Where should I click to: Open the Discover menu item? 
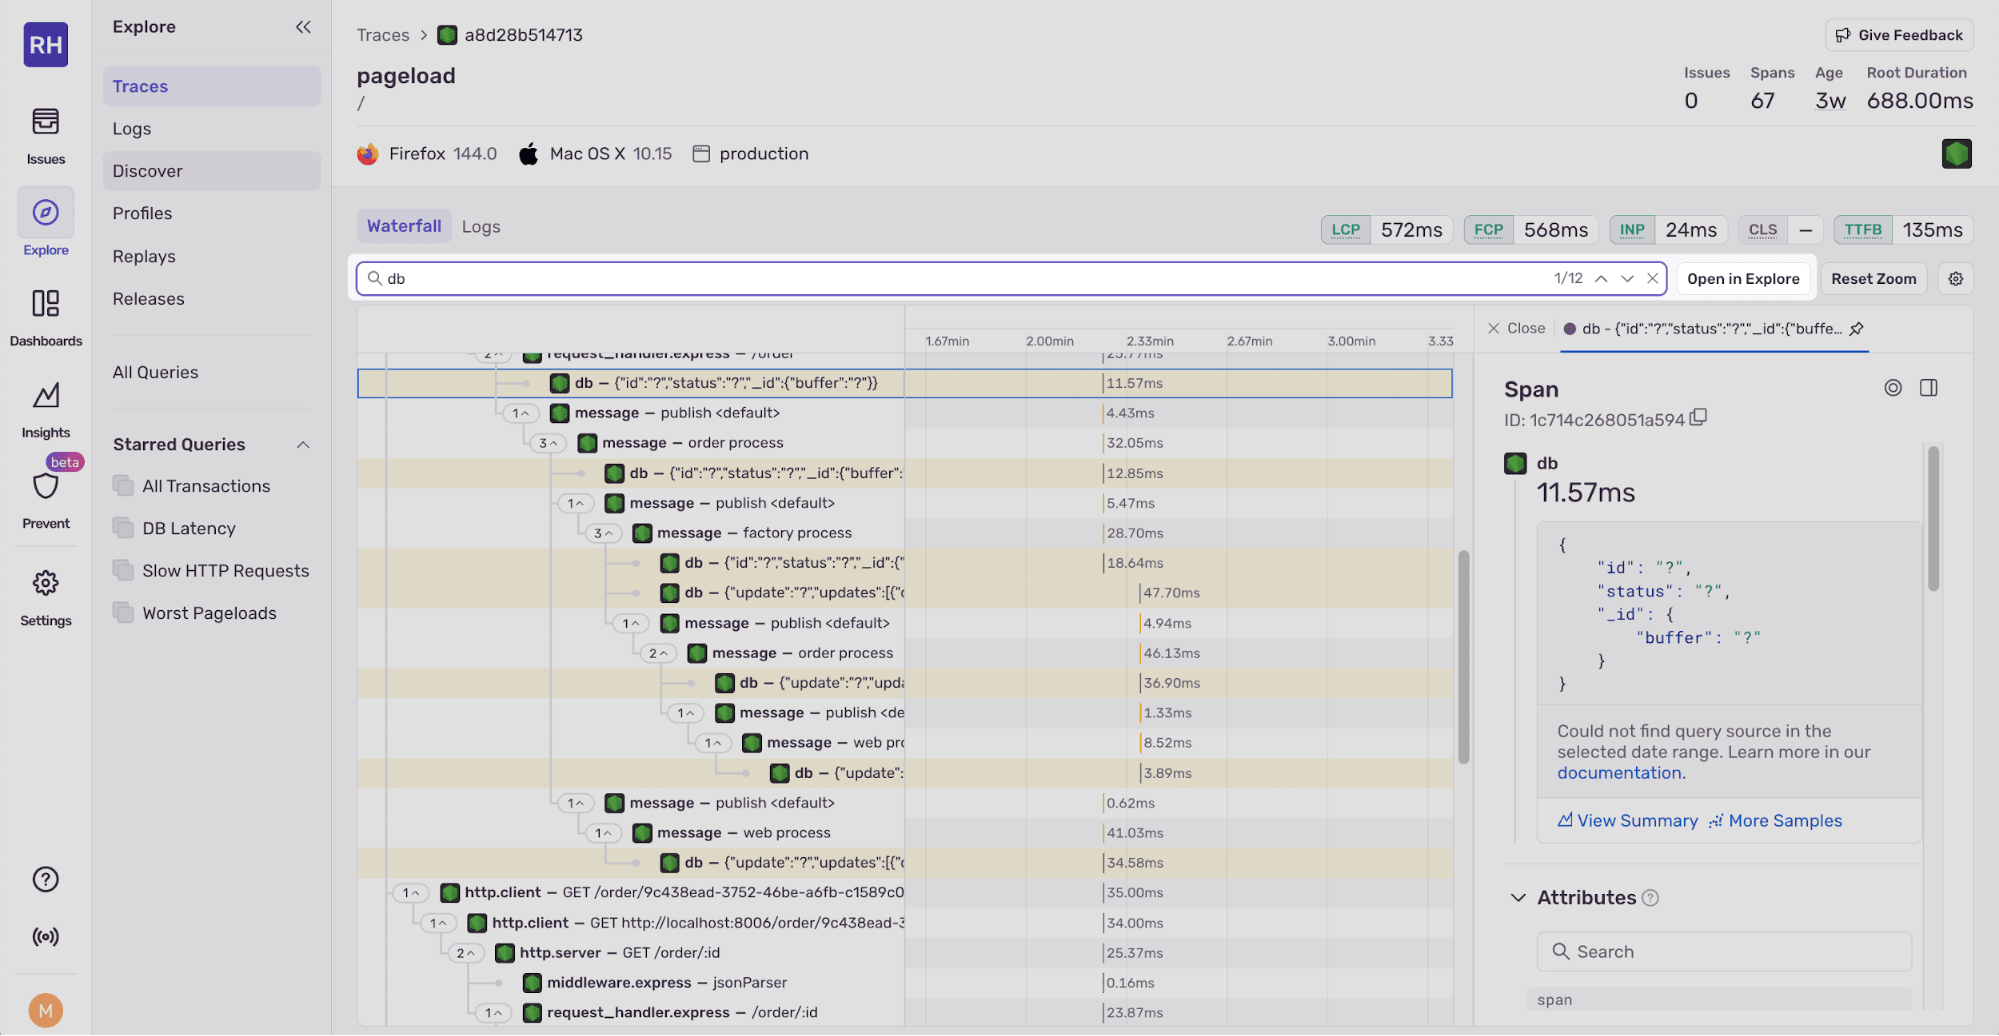click(x=147, y=170)
